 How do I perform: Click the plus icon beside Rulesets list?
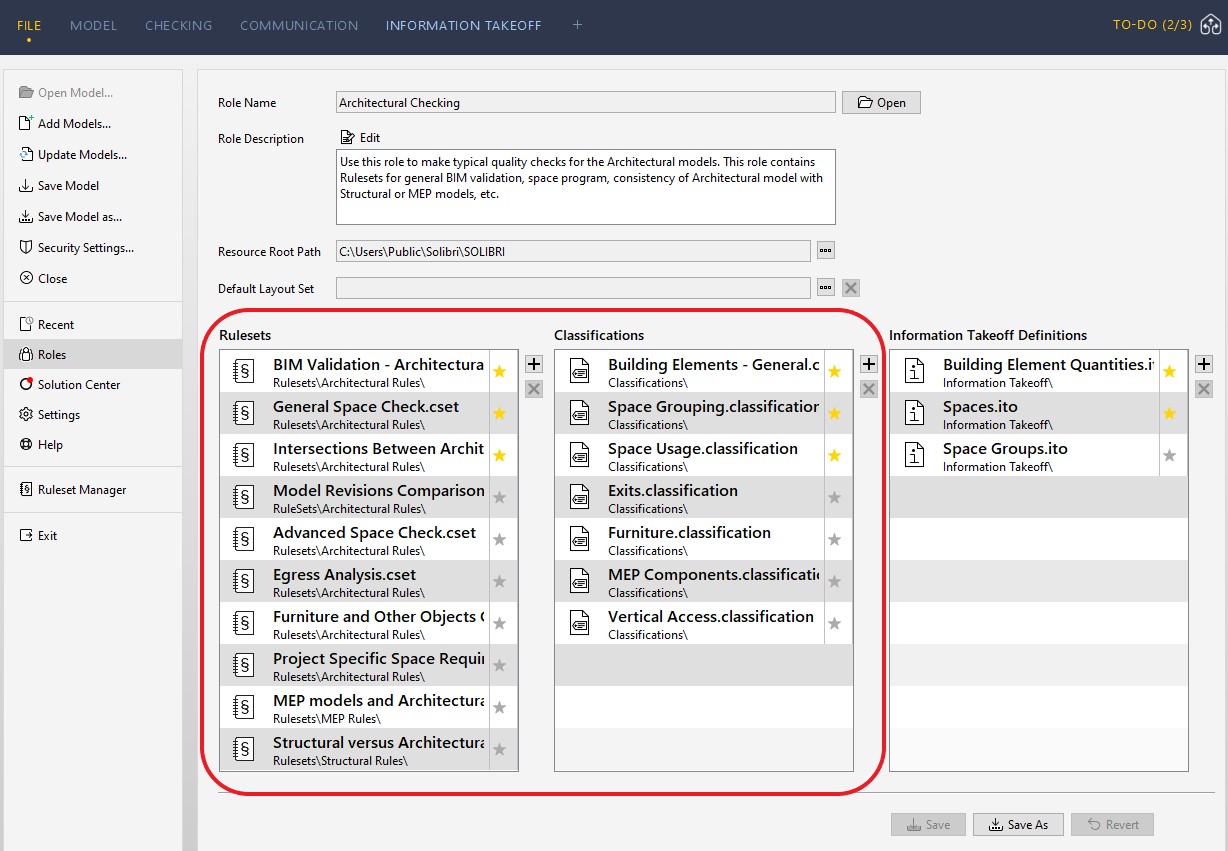(x=534, y=364)
